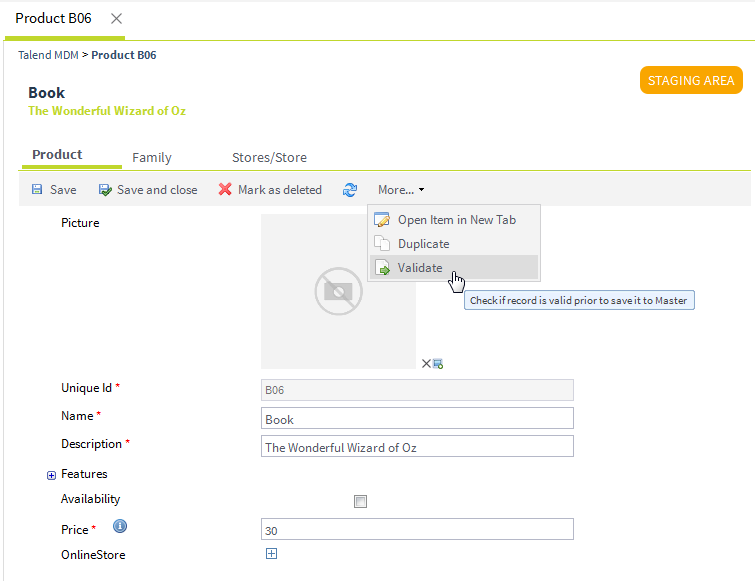Select Duplicate in the More menu

coord(423,244)
